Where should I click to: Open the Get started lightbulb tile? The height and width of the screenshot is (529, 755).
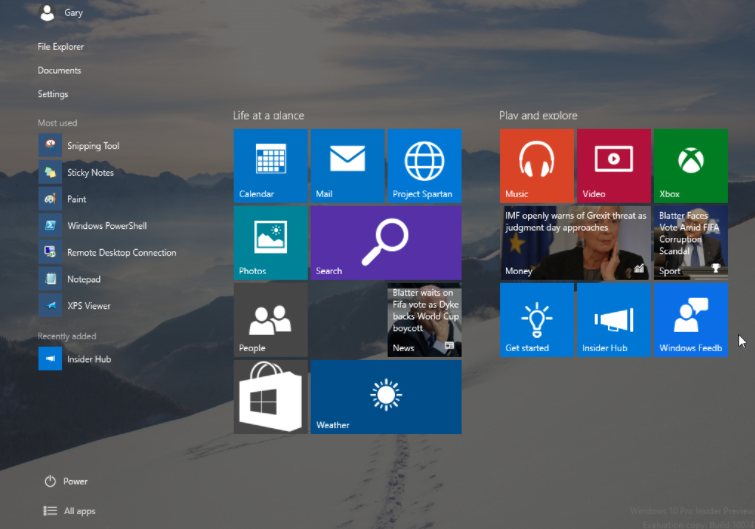pos(536,320)
